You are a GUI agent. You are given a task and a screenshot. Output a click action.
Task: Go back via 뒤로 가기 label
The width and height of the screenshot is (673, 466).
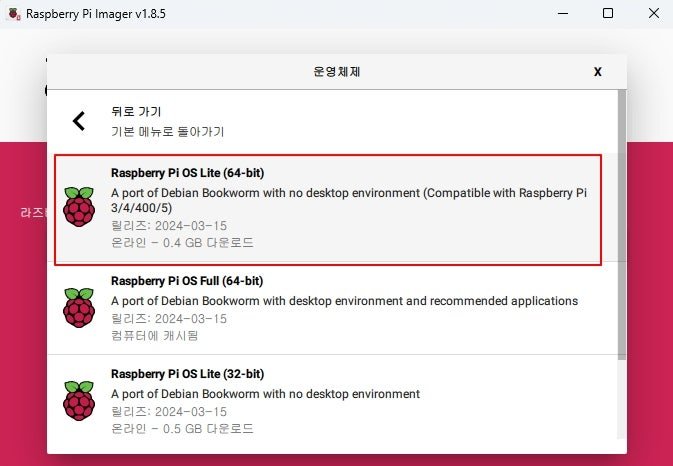(136, 112)
